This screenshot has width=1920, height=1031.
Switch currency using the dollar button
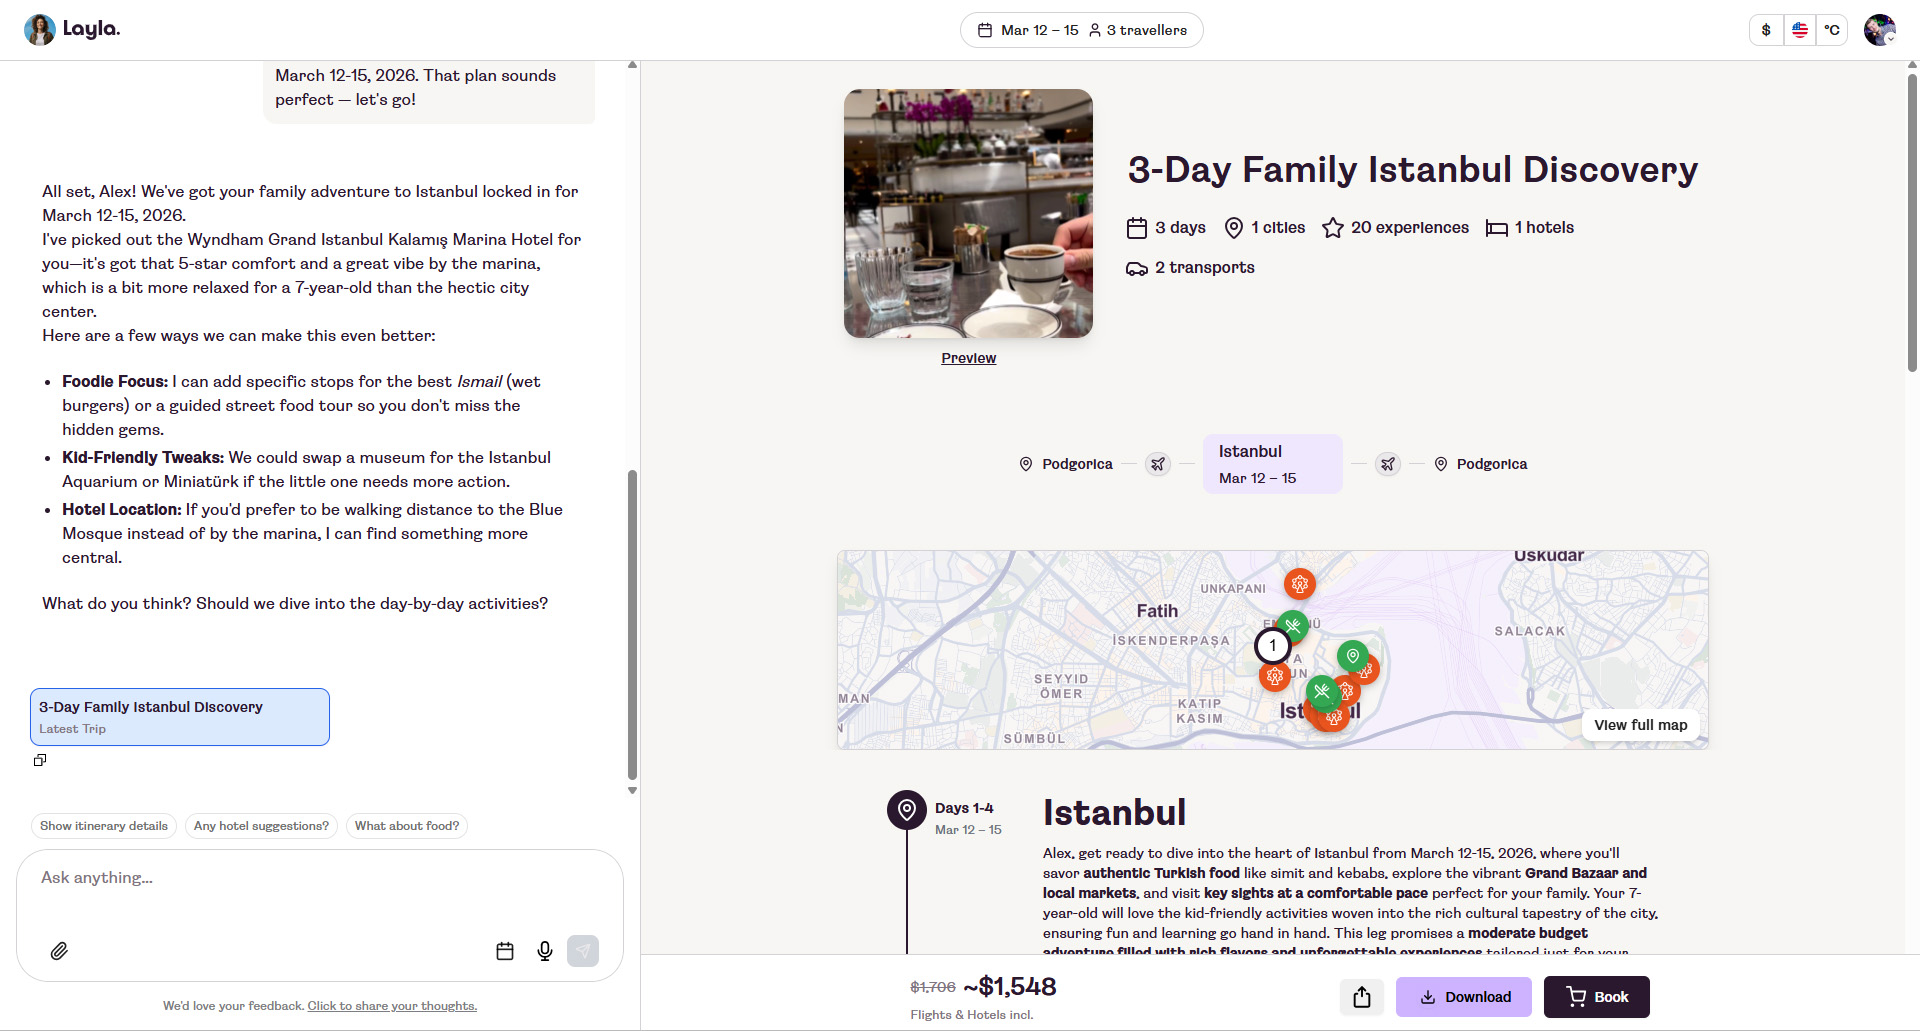tap(1766, 30)
